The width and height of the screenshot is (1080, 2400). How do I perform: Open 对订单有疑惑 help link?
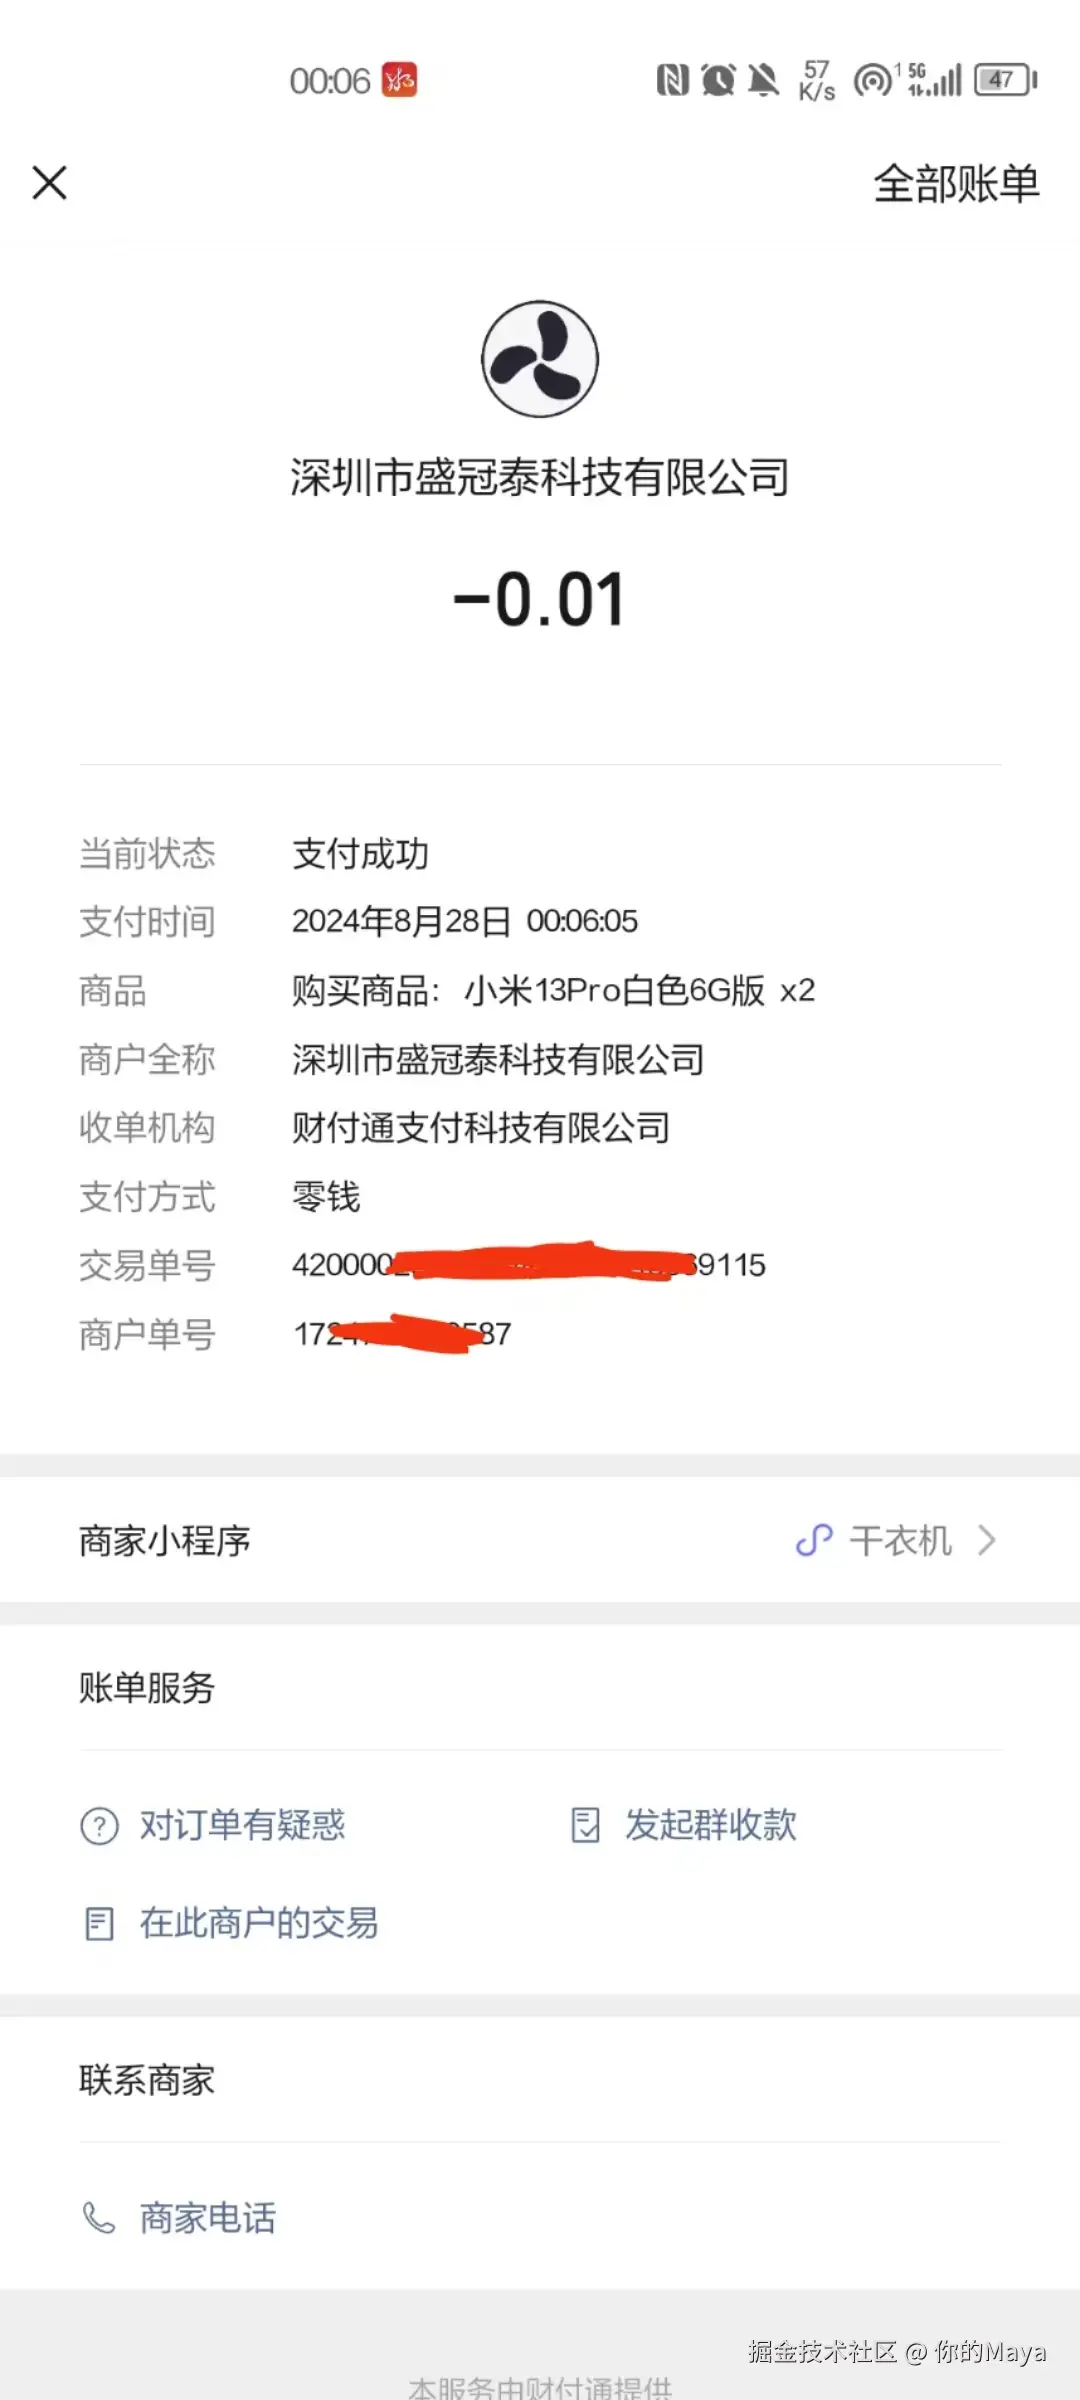coord(242,1825)
